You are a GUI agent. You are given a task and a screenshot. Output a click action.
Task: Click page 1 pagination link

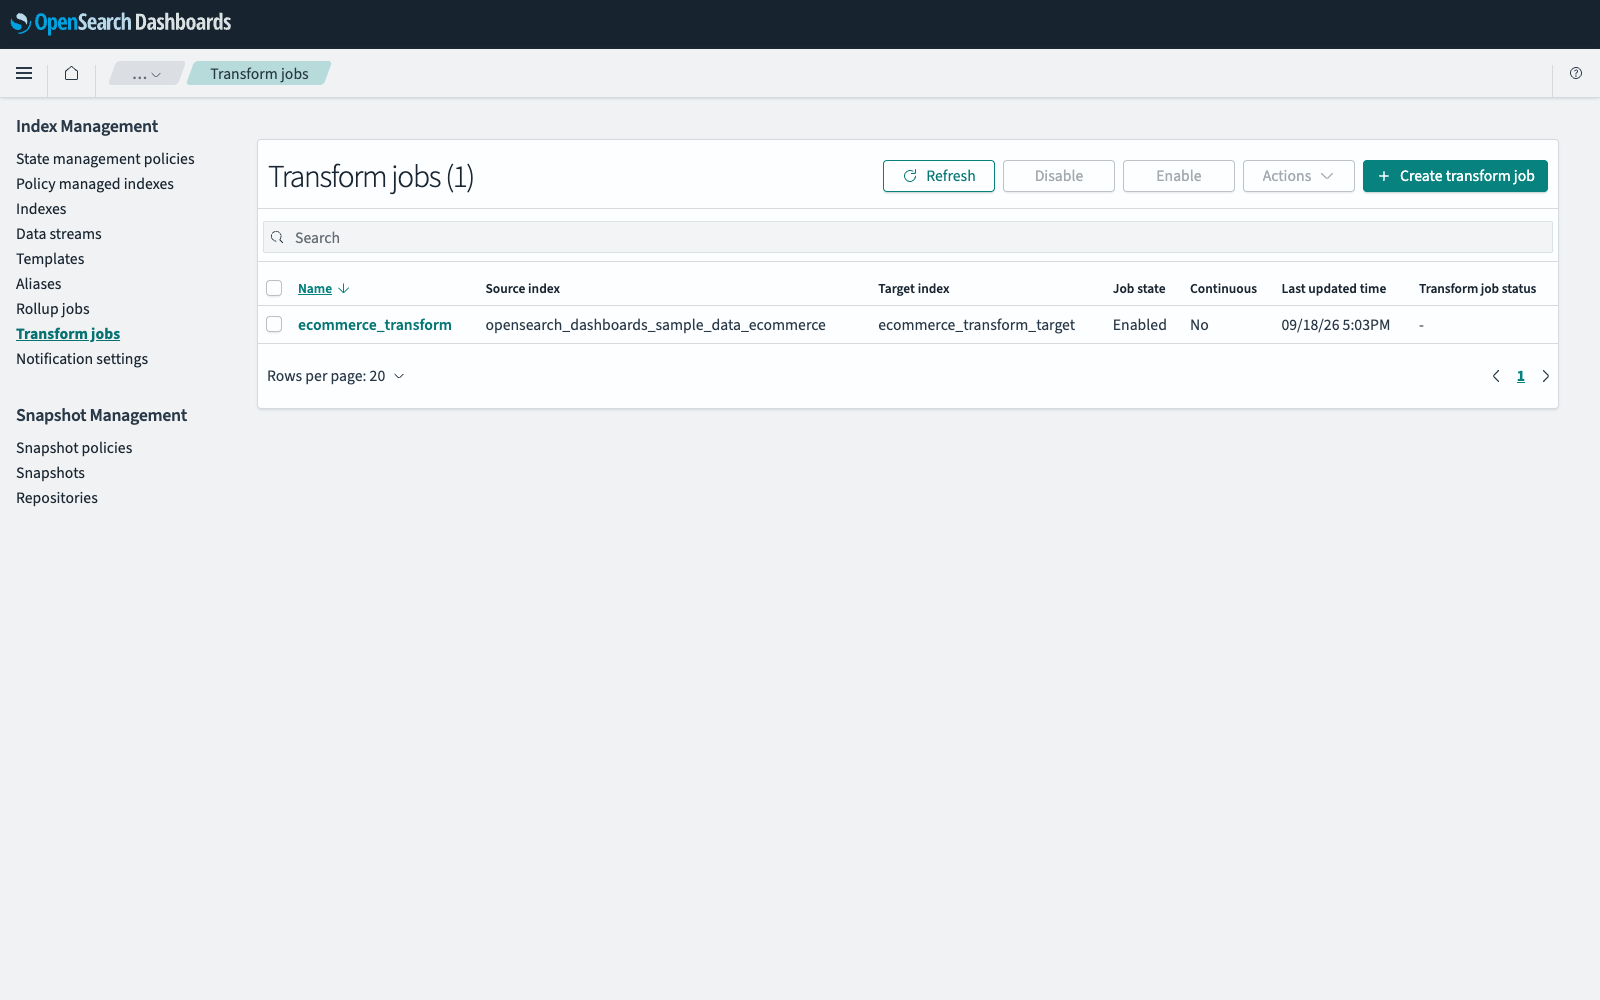pyautogui.click(x=1521, y=376)
